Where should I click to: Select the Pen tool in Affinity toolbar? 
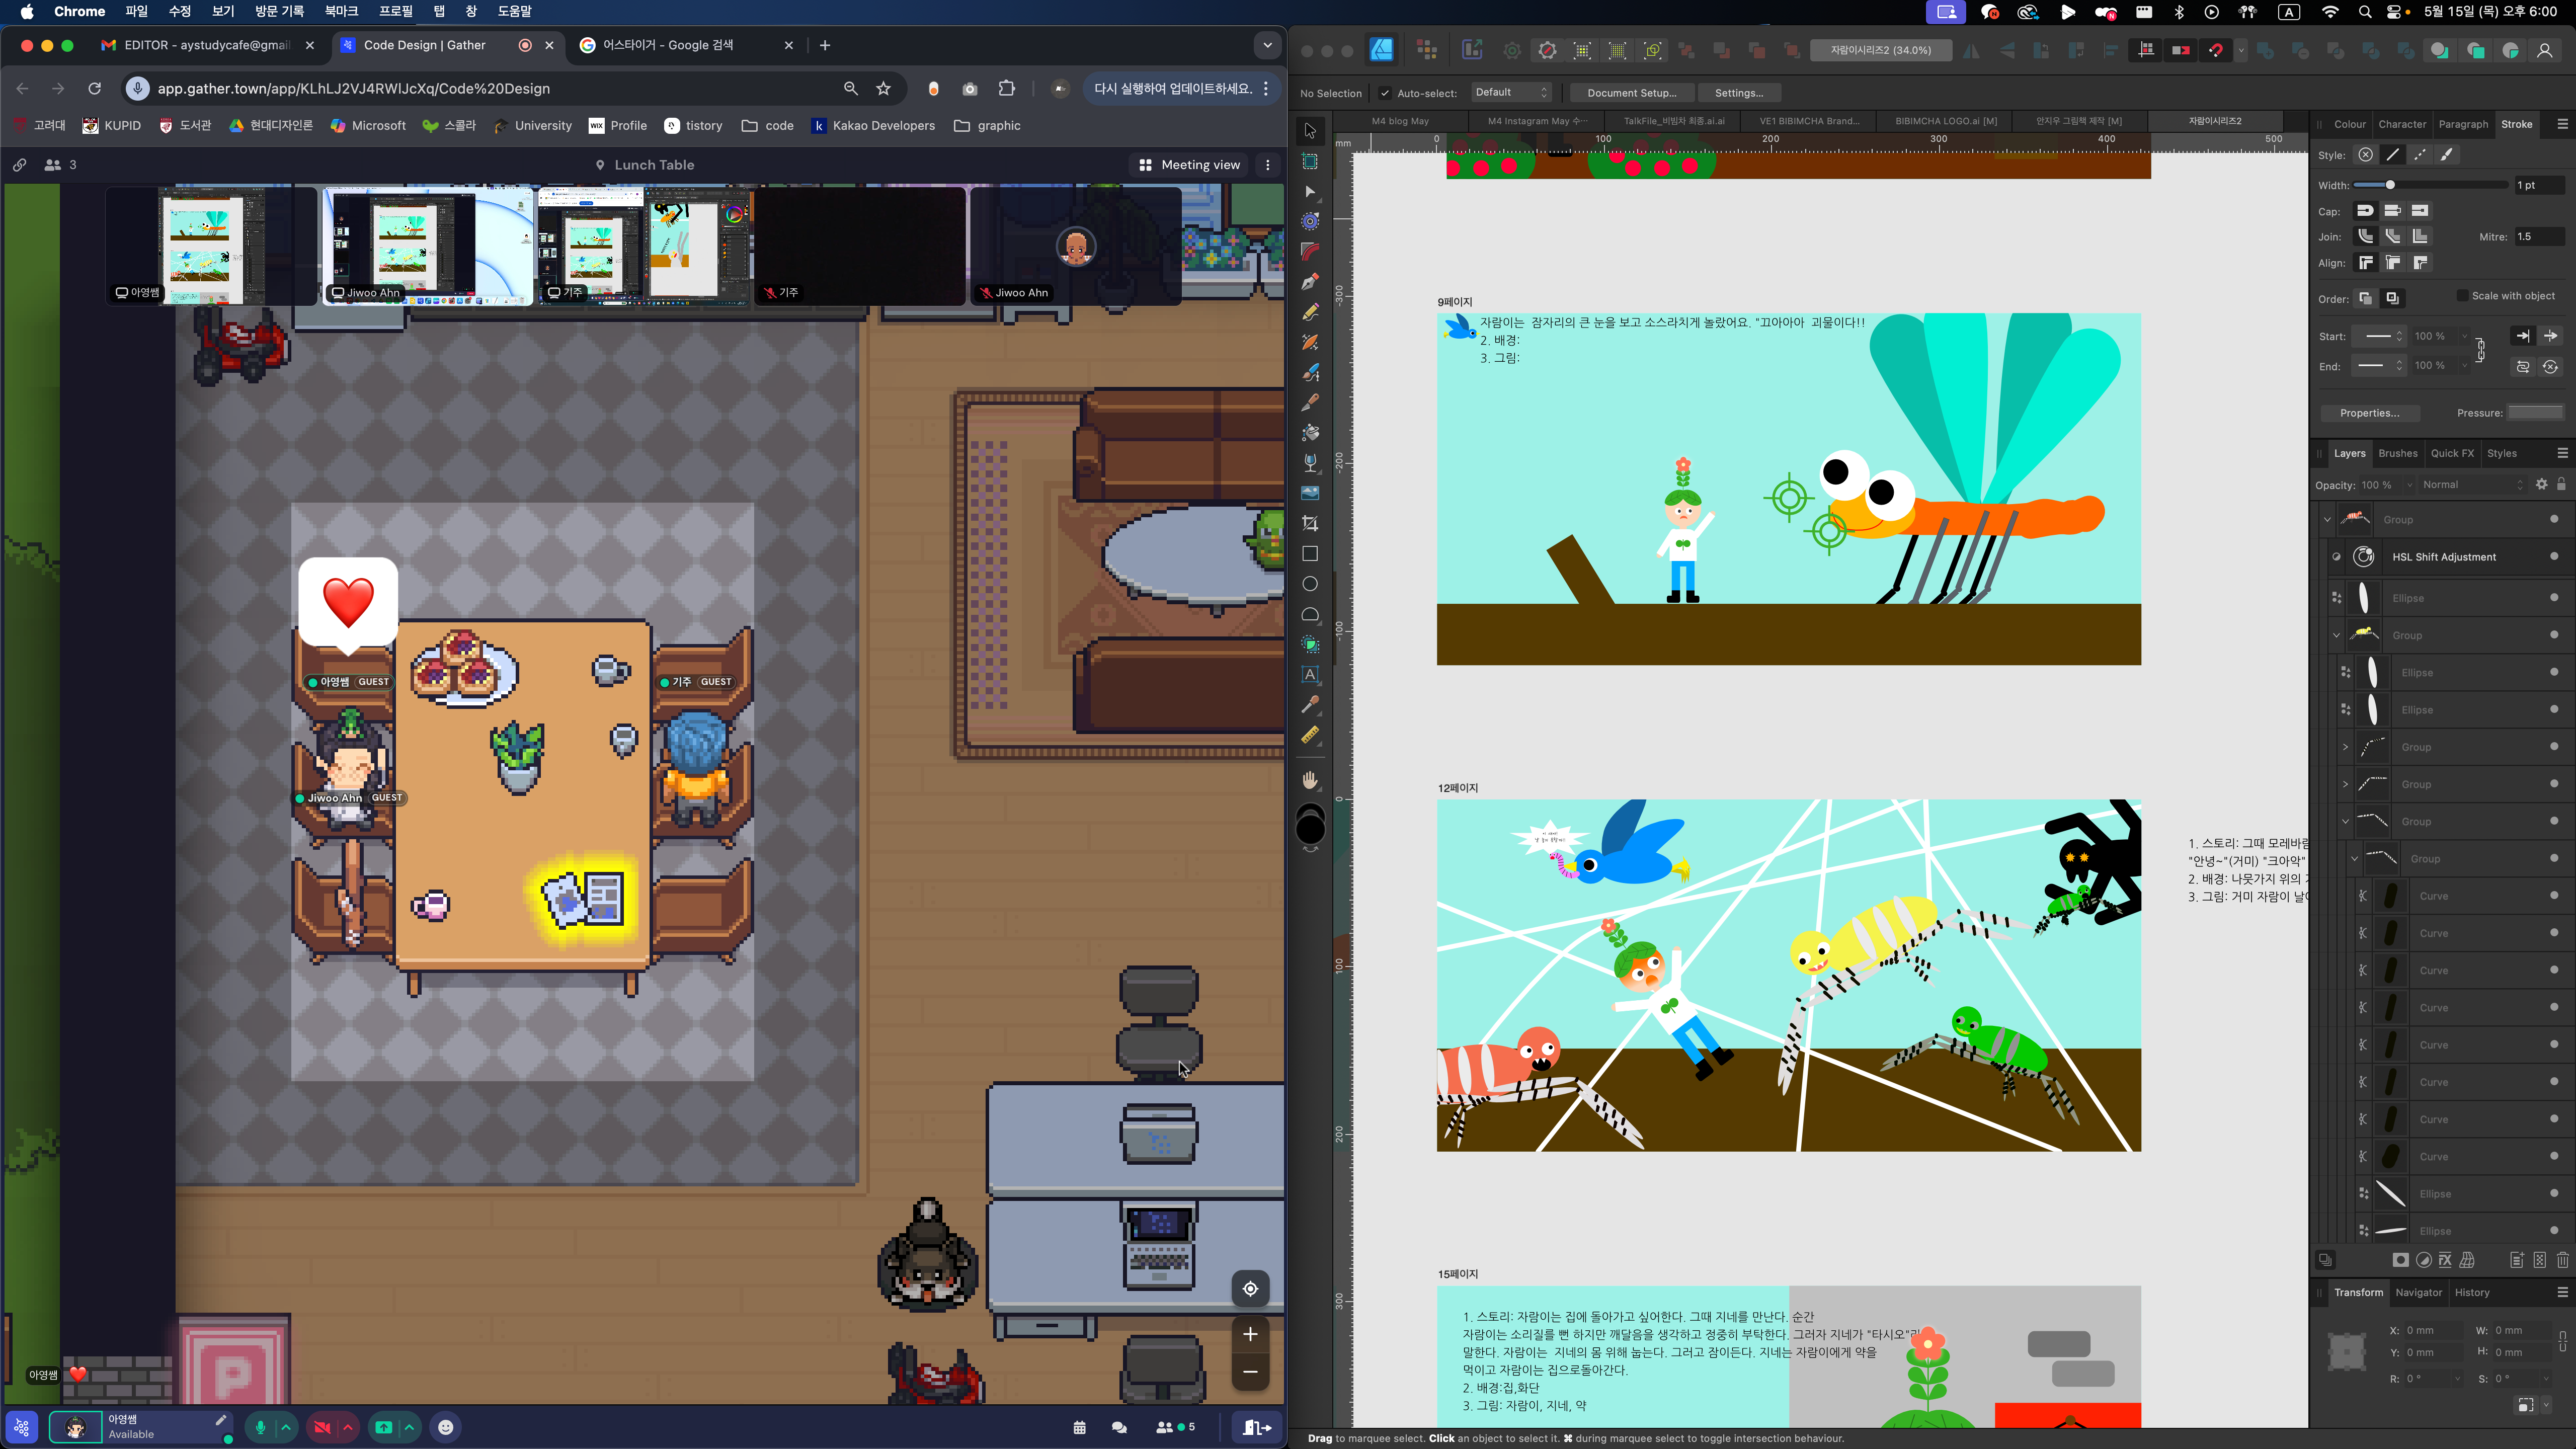(x=1309, y=282)
